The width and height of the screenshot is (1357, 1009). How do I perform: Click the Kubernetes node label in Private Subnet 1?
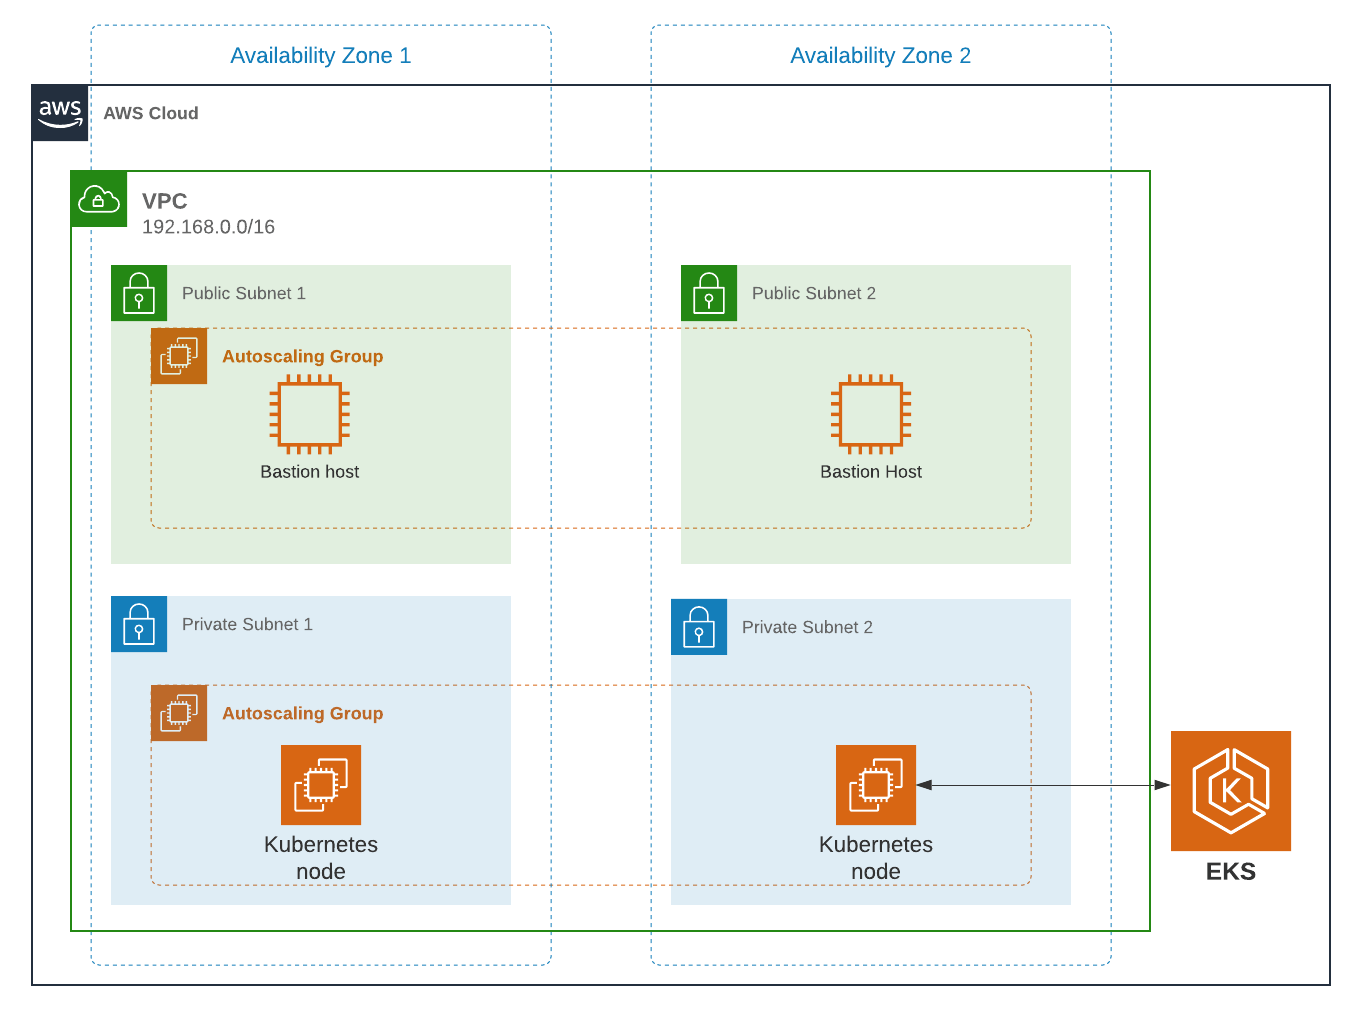pyautogui.click(x=321, y=858)
